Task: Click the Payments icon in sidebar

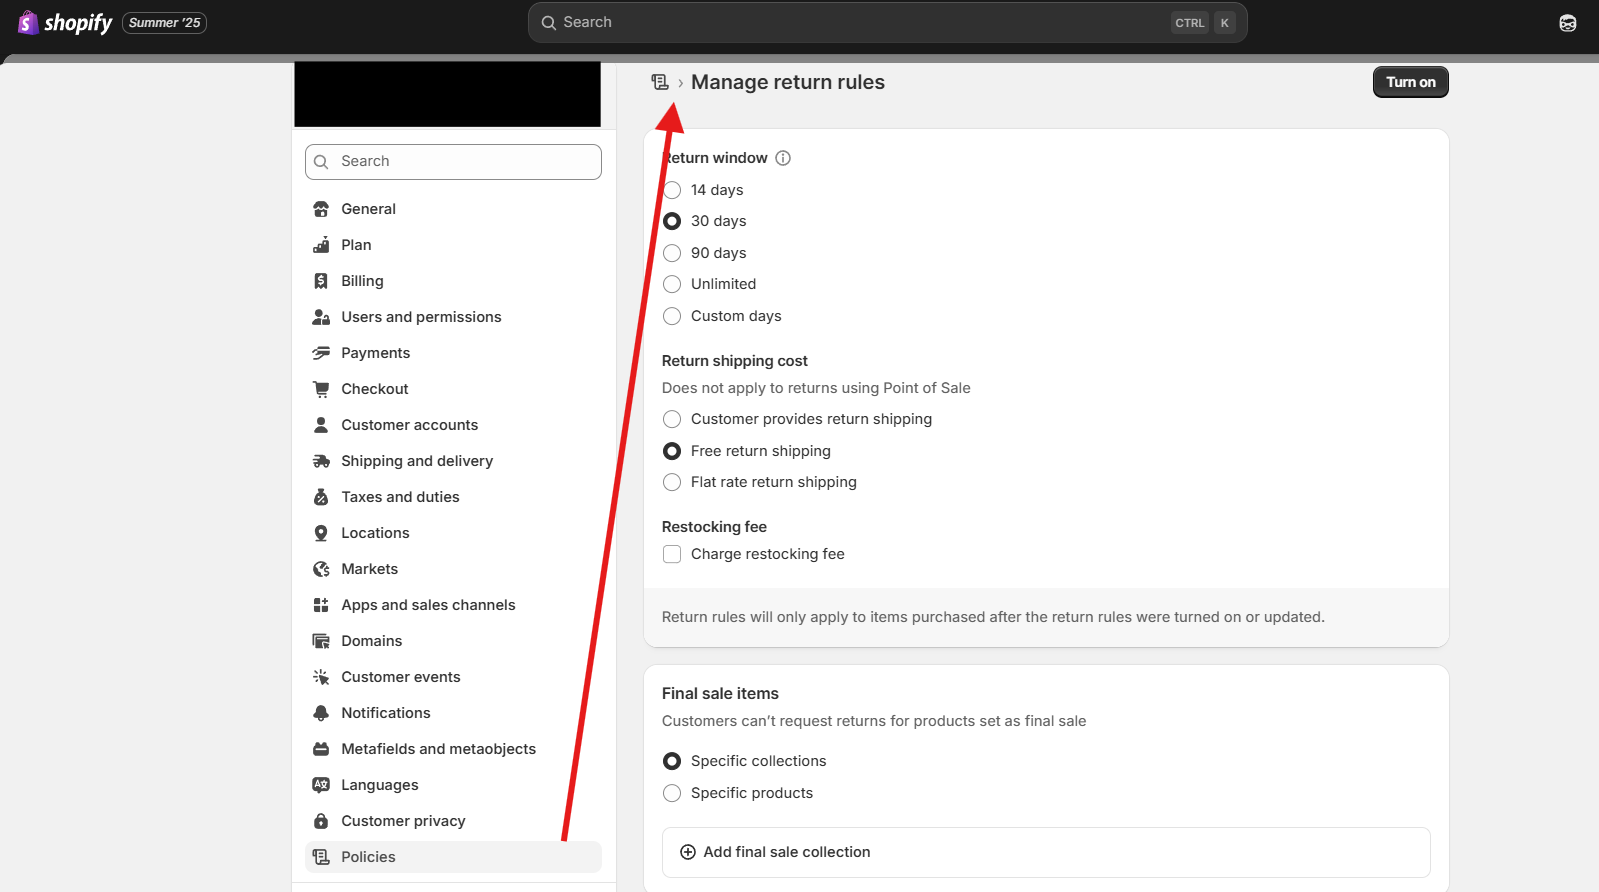Action: tap(321, 353)
